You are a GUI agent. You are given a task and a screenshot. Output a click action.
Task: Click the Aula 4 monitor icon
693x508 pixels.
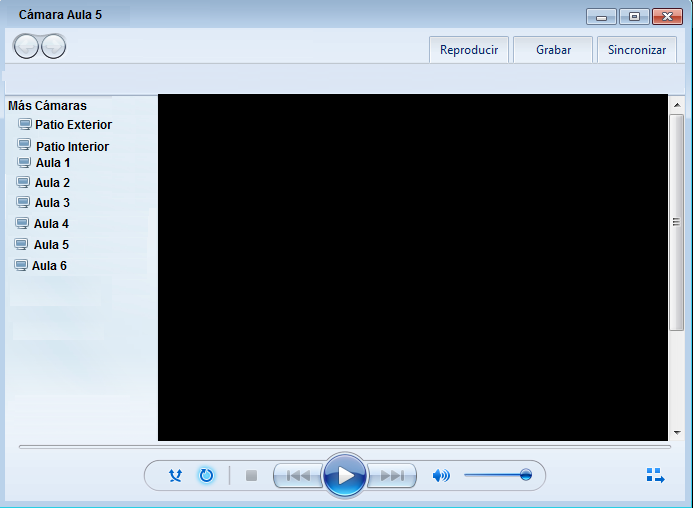pyautogui.click(x=22, y=223)
